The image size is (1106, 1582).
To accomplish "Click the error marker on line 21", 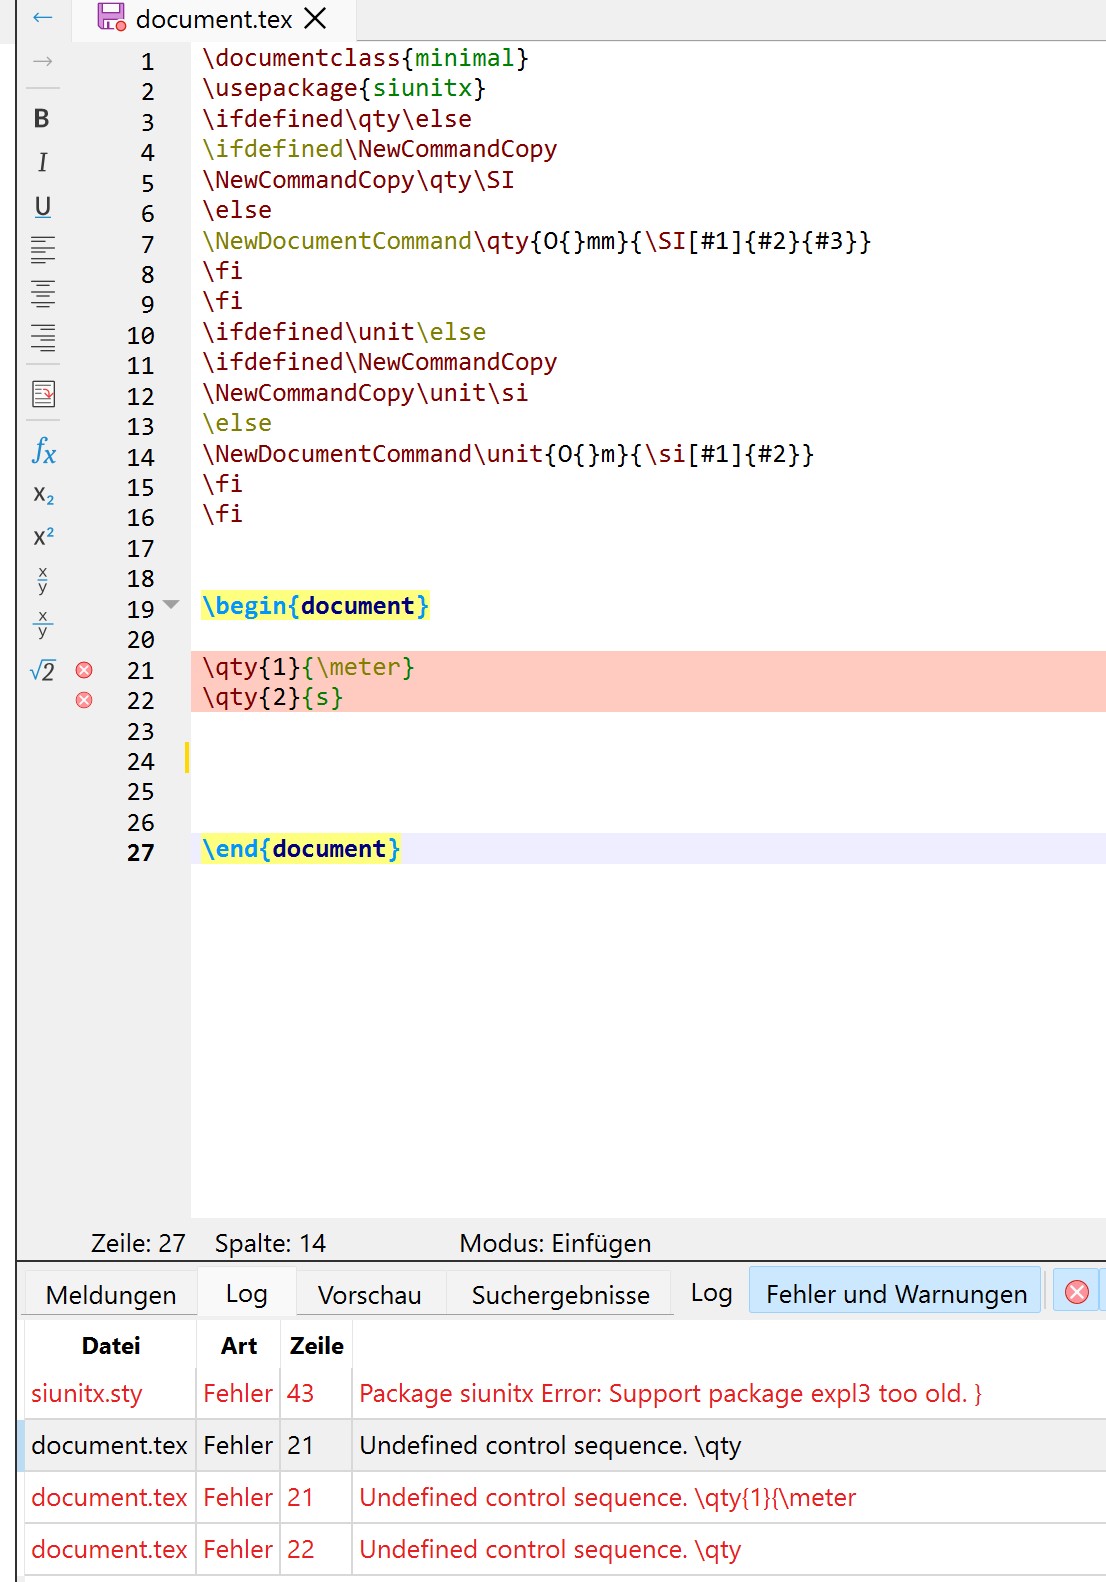I will coord(84,670).
